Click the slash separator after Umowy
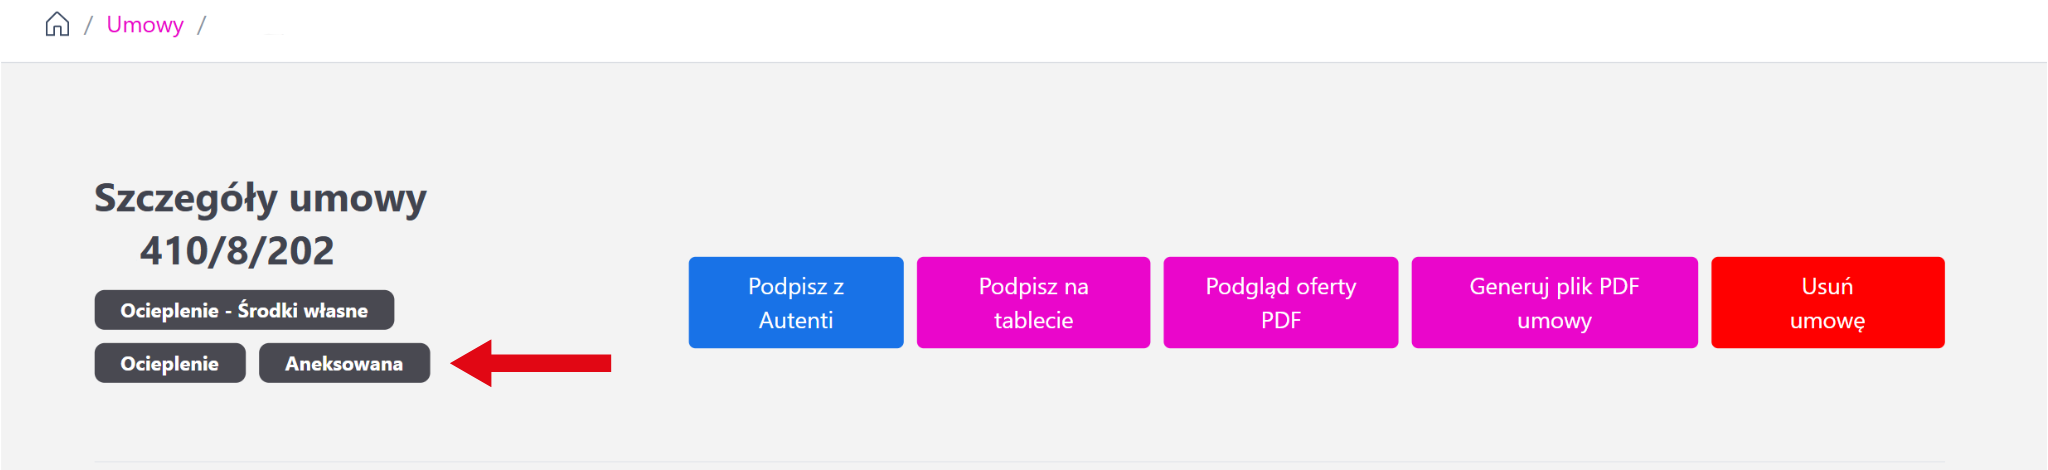The width and height of the screenshot is (2048, 470). tap(201, 26)
